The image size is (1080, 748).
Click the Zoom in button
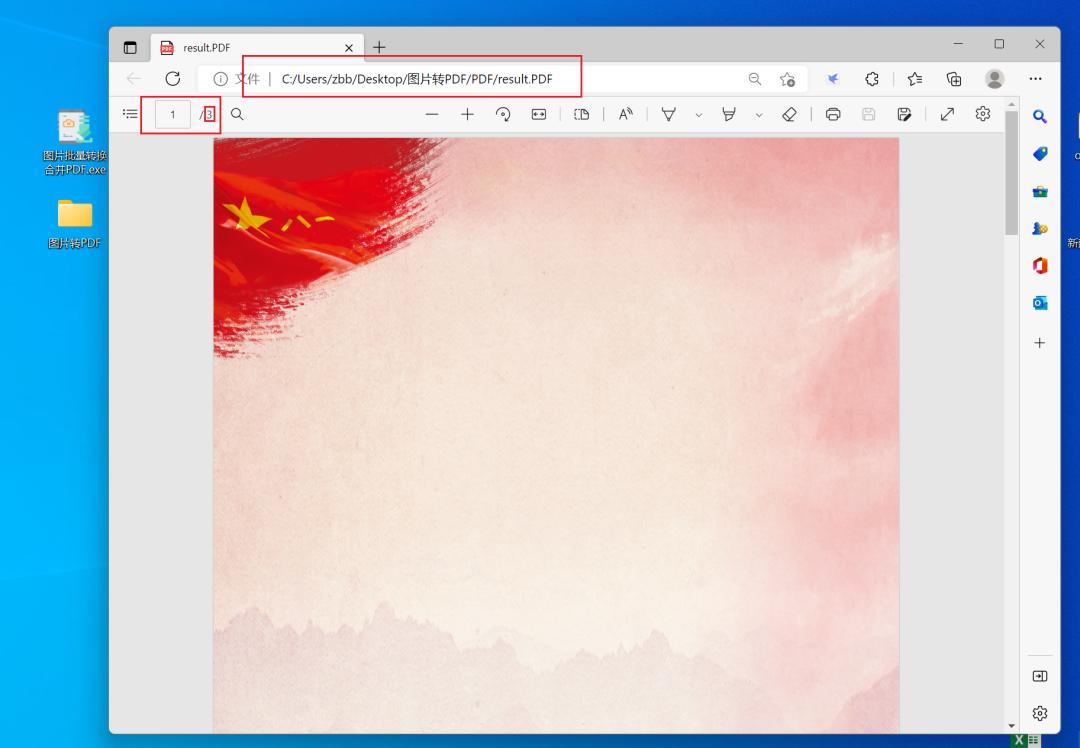(x=467, y=114)
